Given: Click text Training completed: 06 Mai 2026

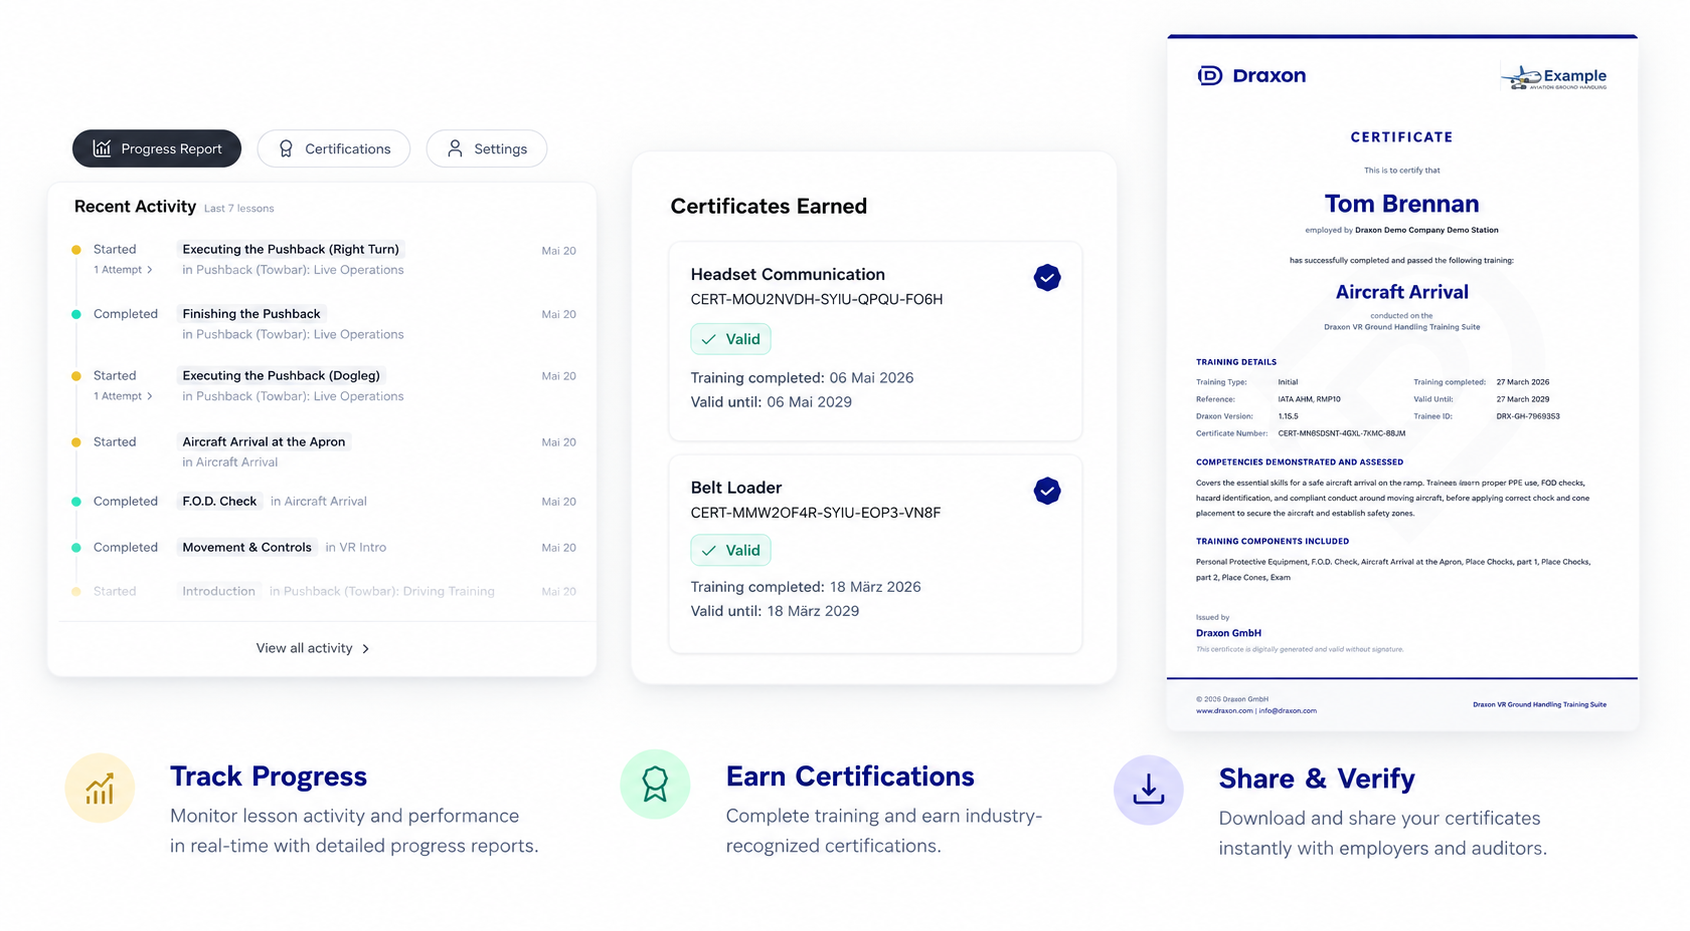Looking at the screenshot, I should pos(802,378).
